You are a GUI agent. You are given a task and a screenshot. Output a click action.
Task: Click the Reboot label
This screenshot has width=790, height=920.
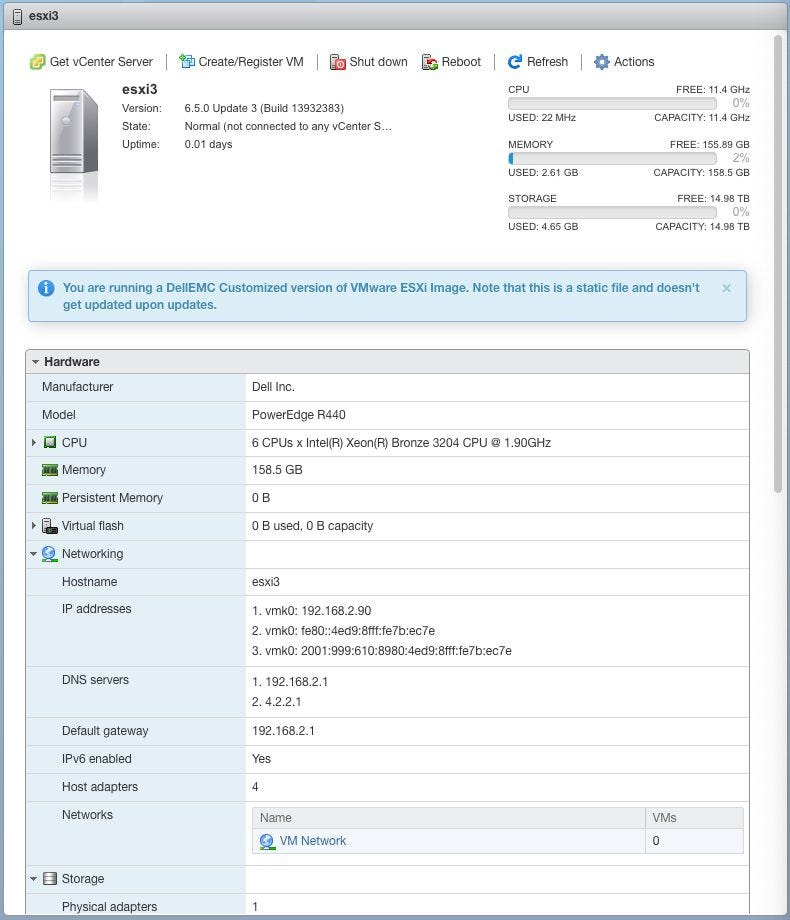click(461, 62)
